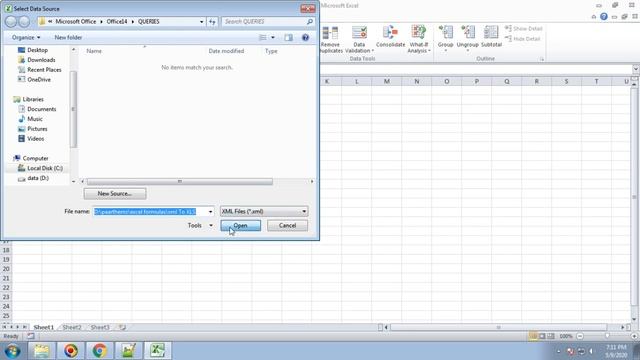
Task: Open Recent Places in navigation pane
Action: tap(40, 70)
